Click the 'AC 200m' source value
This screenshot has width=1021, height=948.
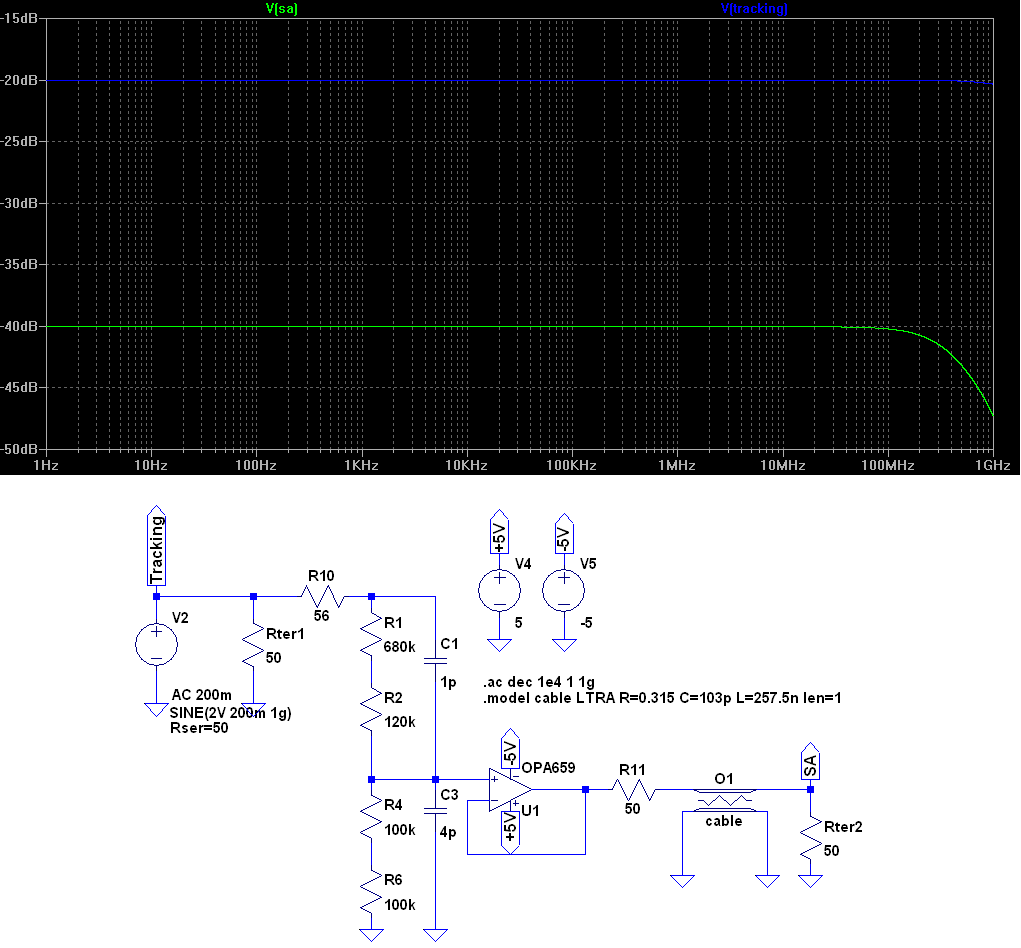tap(201, 695)
